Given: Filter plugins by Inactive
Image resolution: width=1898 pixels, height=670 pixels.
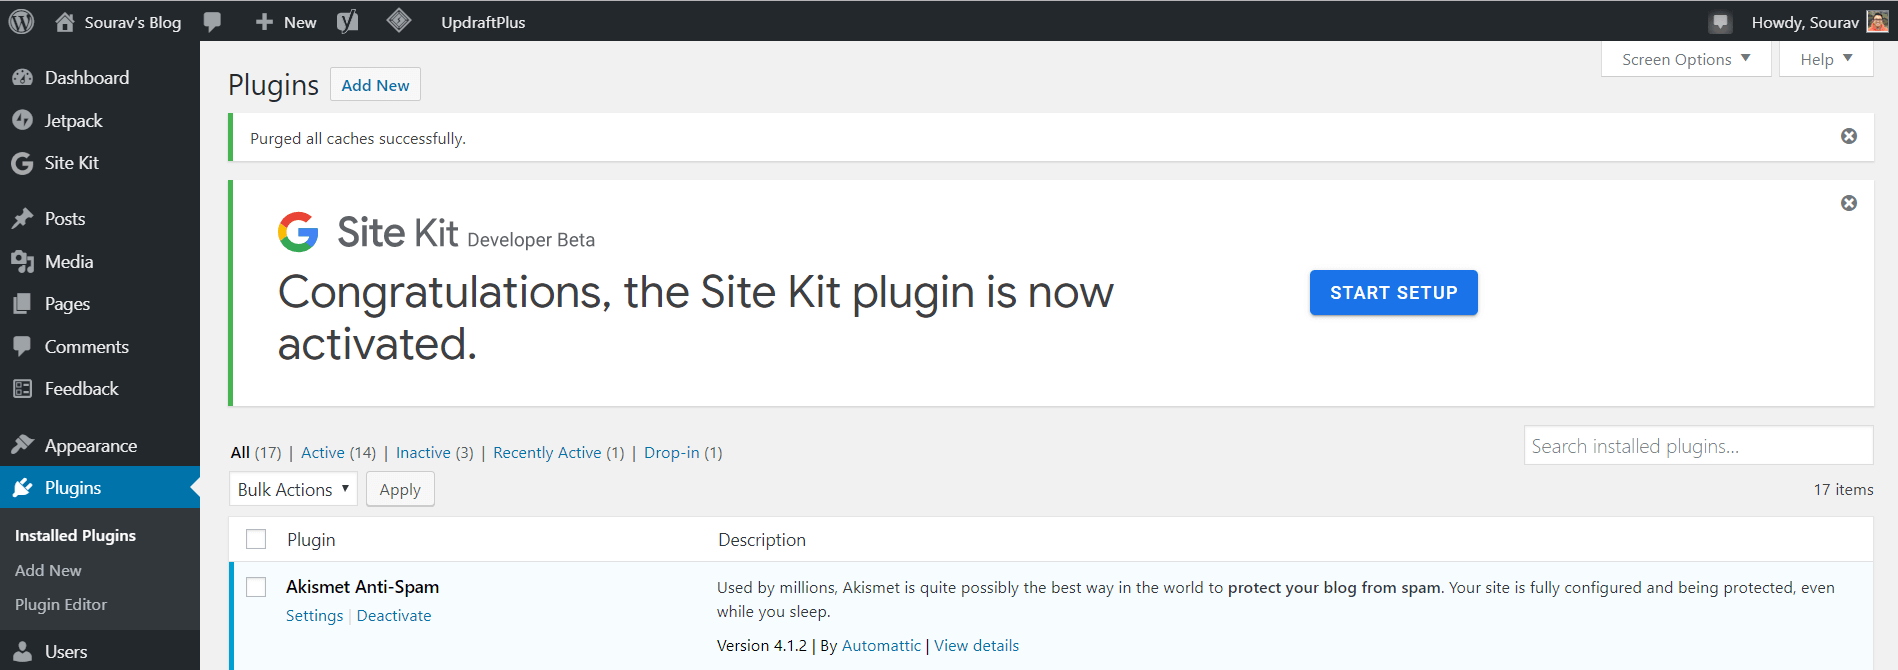Looking at the screenshot, I should click(x=423, y=453).
